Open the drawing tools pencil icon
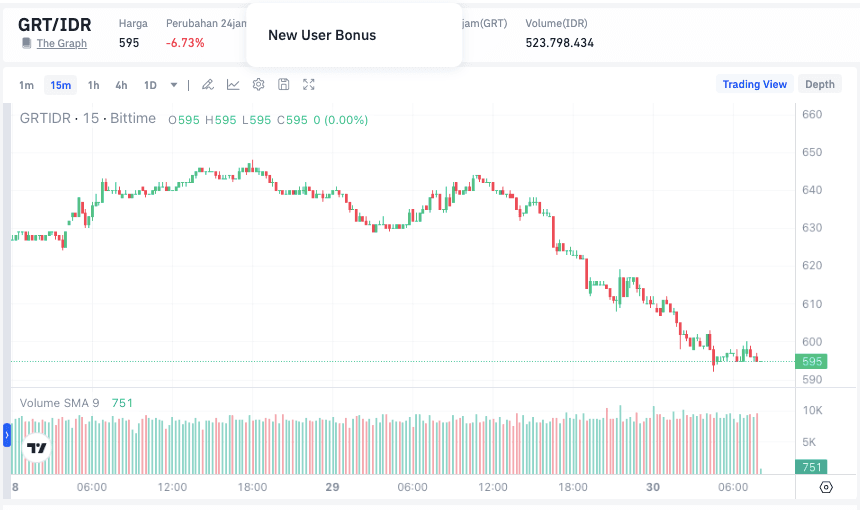This screenshot has width=860, height=510. coord(208,85)
